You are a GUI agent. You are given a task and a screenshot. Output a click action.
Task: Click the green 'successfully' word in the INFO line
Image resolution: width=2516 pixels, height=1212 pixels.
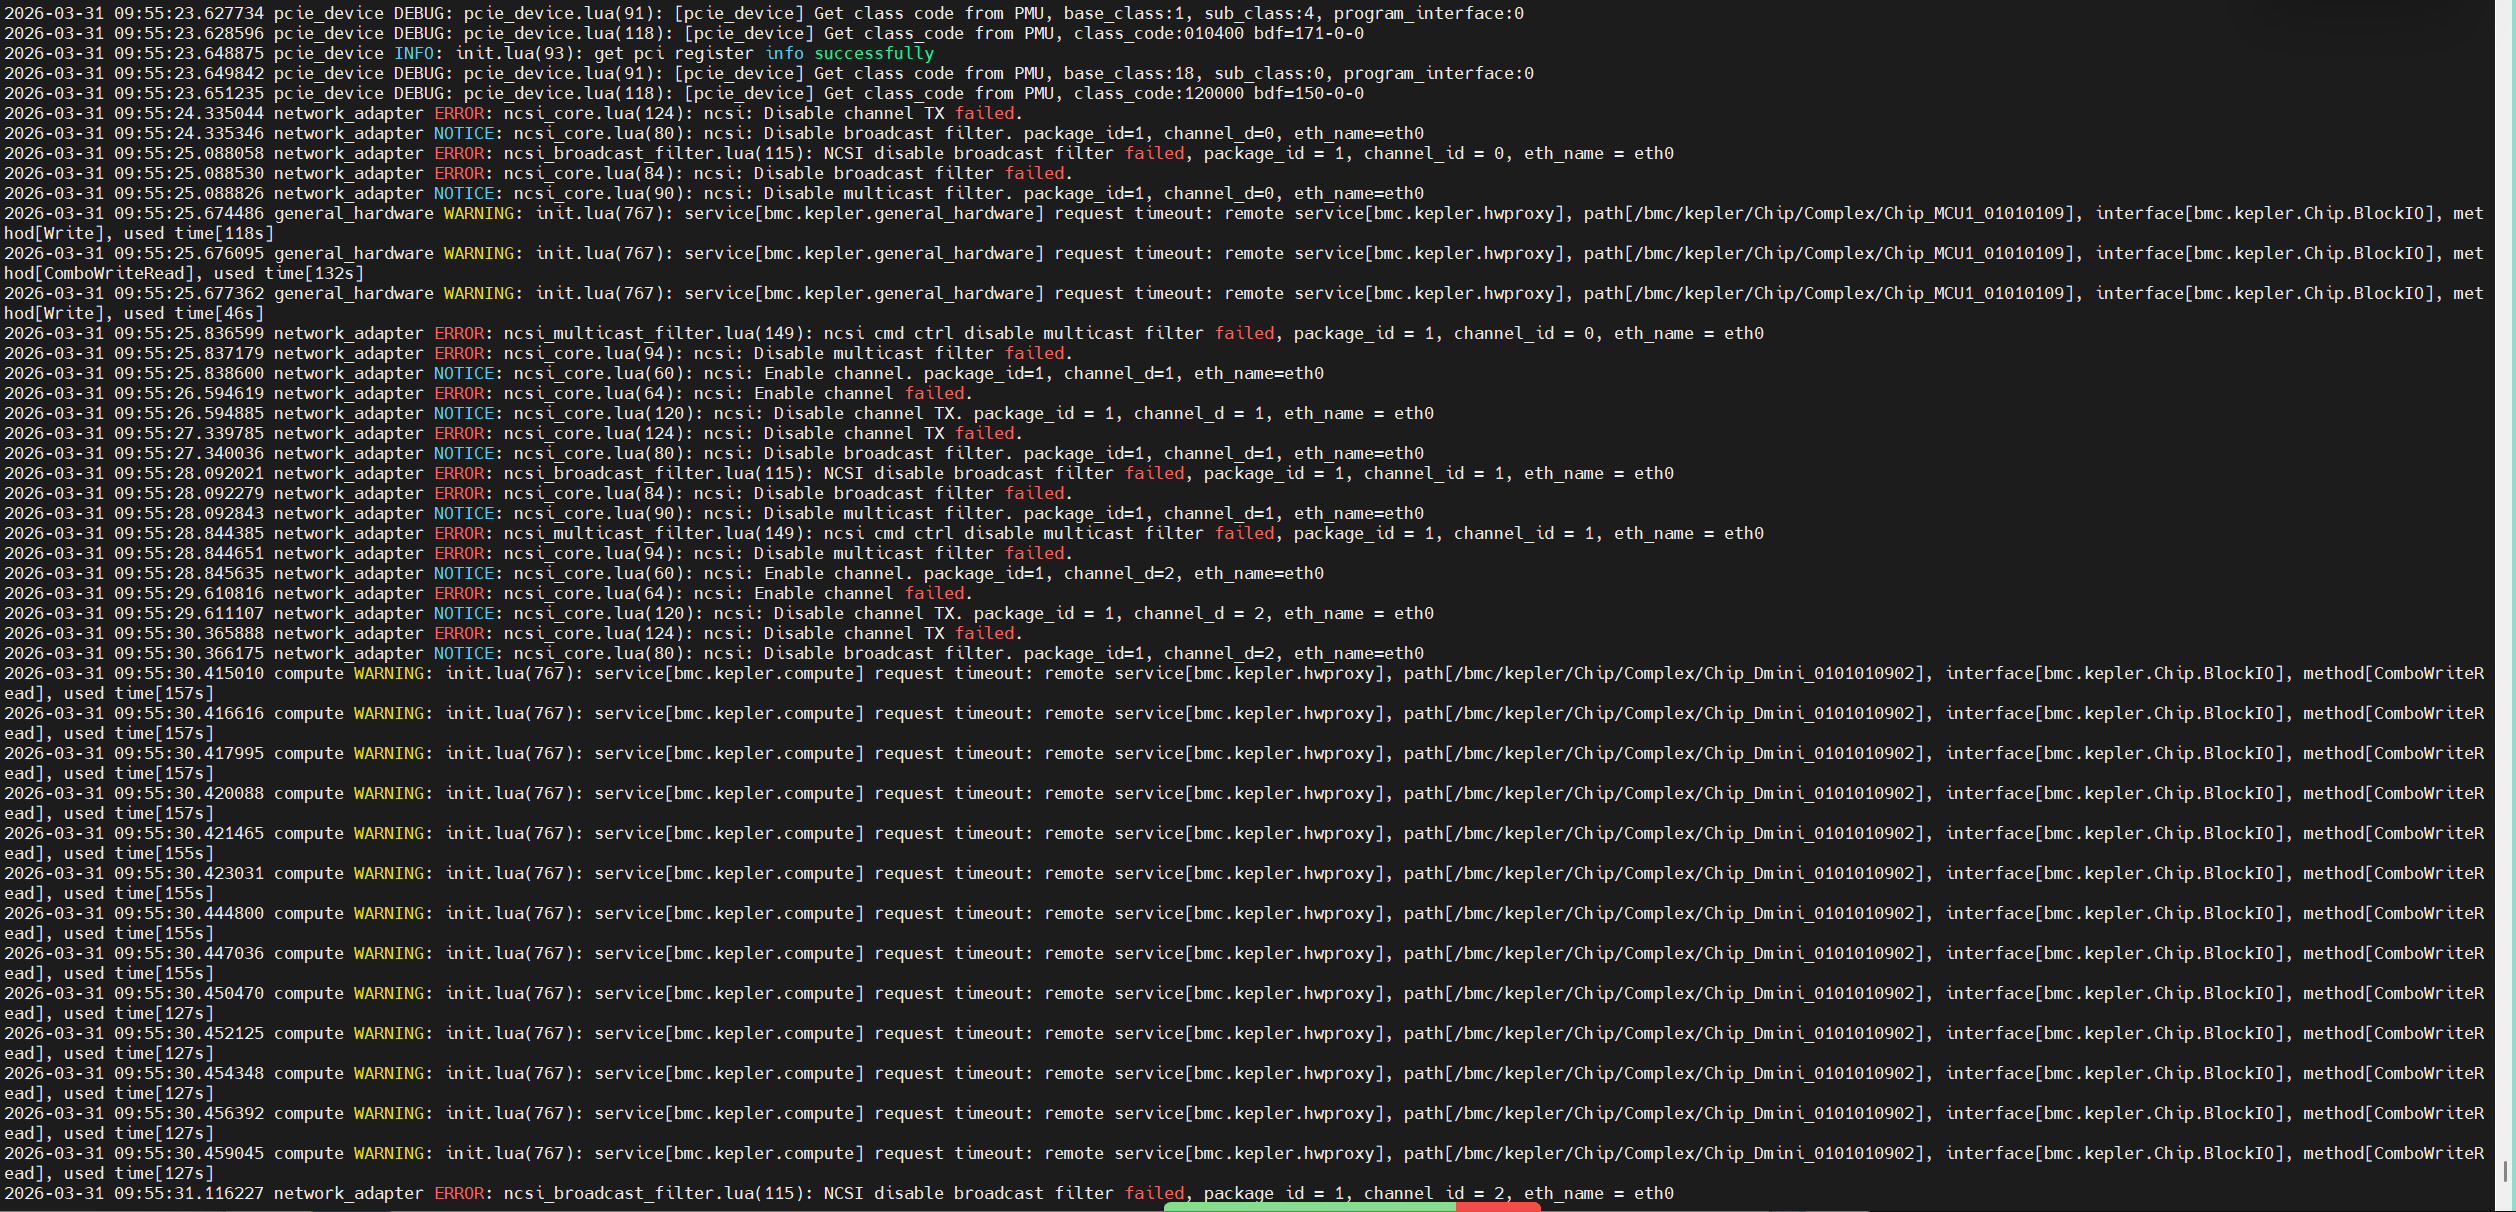(873, 53)
